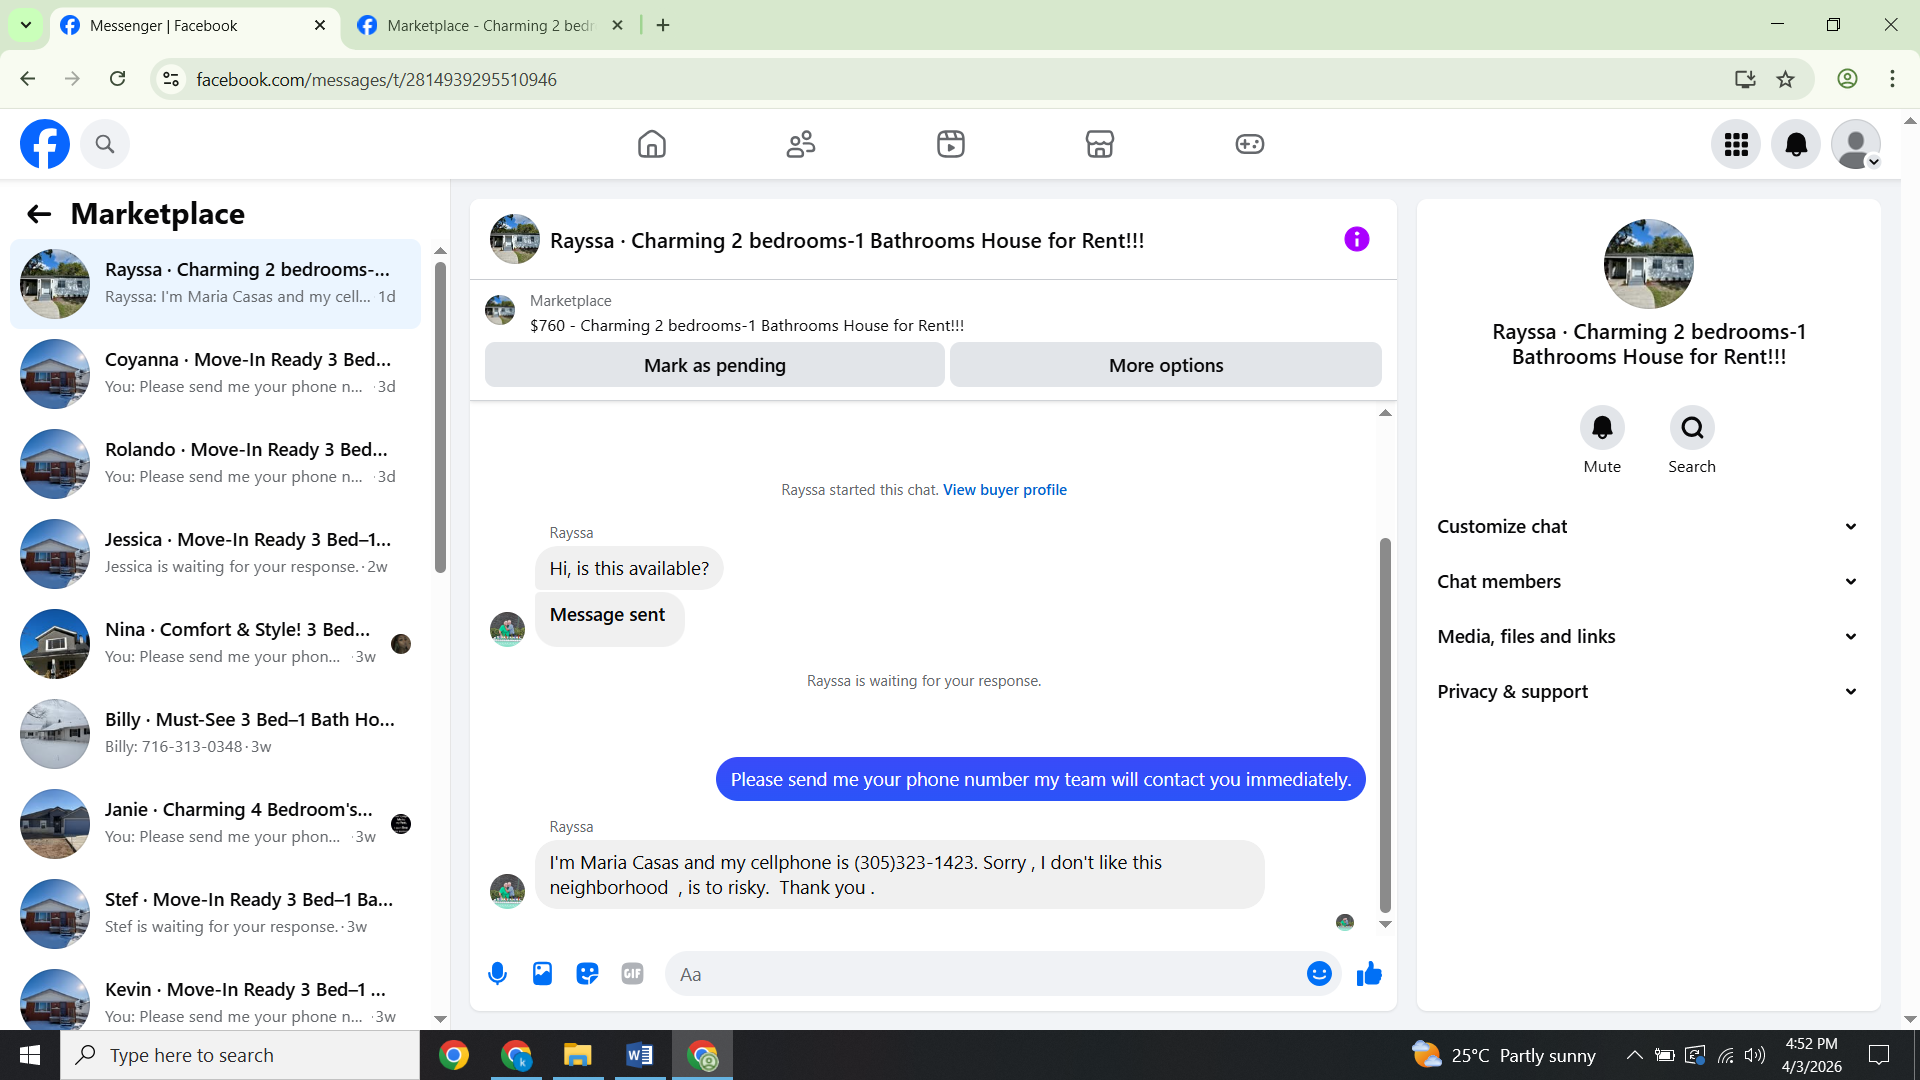This screenshot has height=1080, width=1920.
Task: Click the Mark as pending button
Action: click(714, 365)
